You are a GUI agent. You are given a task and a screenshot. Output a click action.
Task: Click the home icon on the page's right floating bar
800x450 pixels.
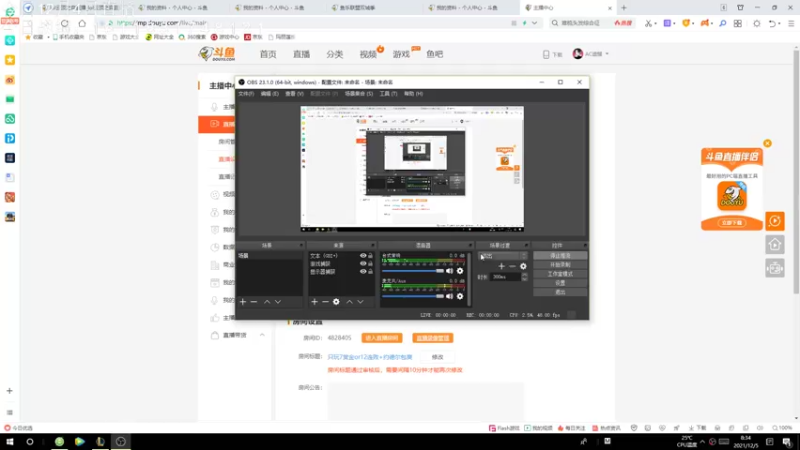[775, 245]
